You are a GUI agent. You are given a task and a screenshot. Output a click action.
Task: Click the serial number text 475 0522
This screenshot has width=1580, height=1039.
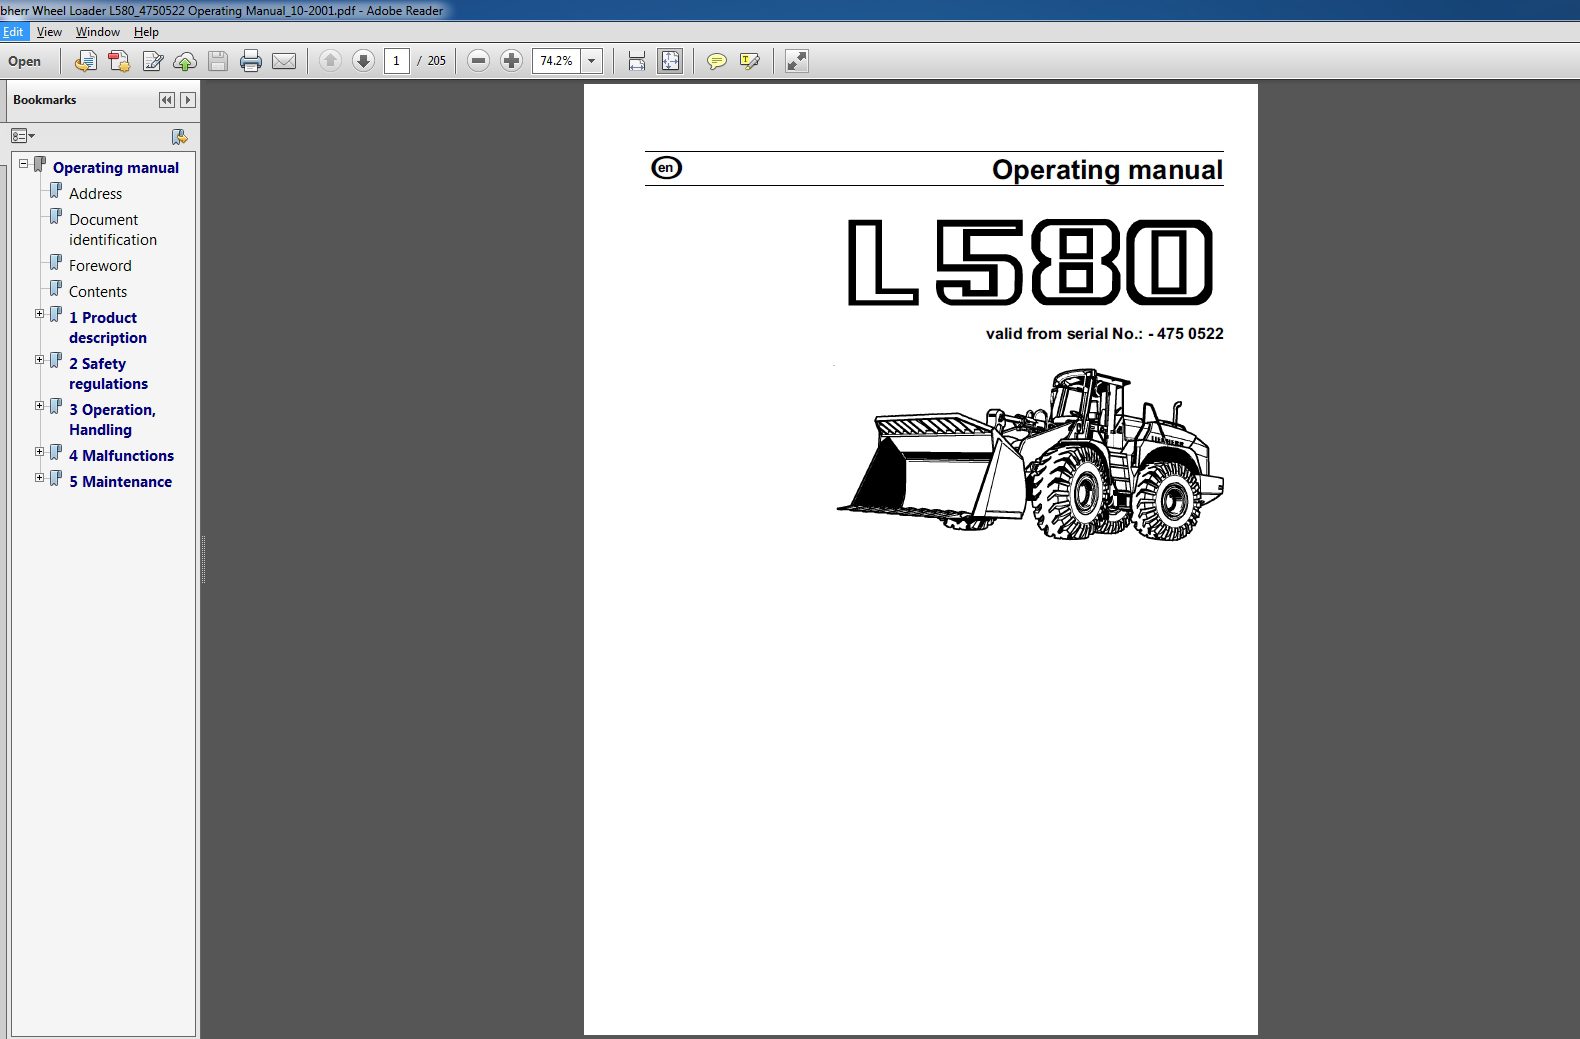point(1190,334)
